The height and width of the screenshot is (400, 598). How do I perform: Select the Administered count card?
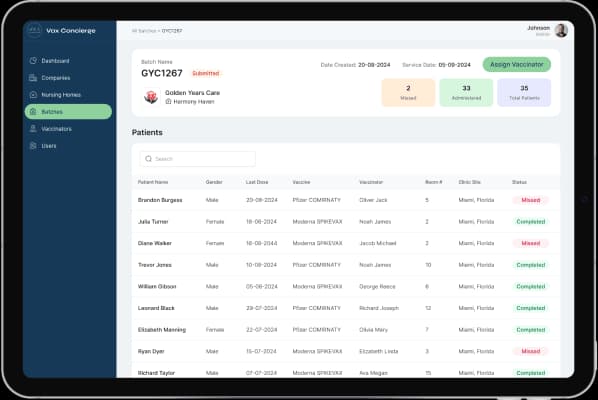click(466, 93)
